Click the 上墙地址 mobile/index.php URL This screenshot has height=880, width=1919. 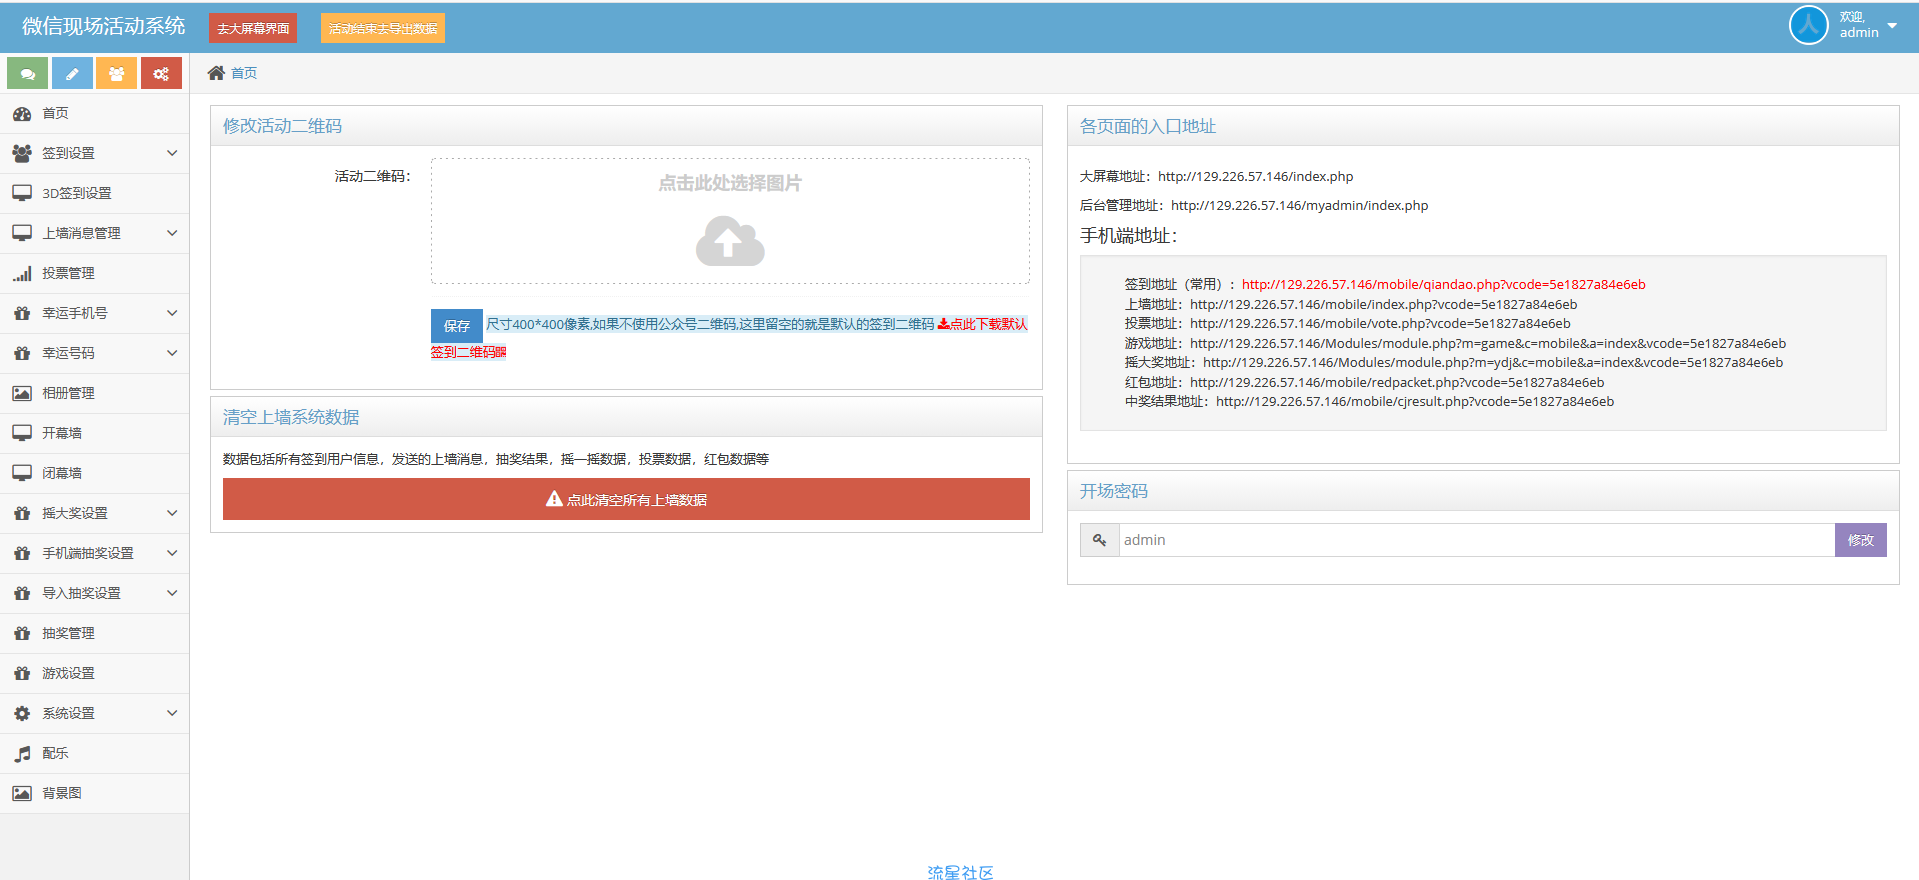[1383, 304]
